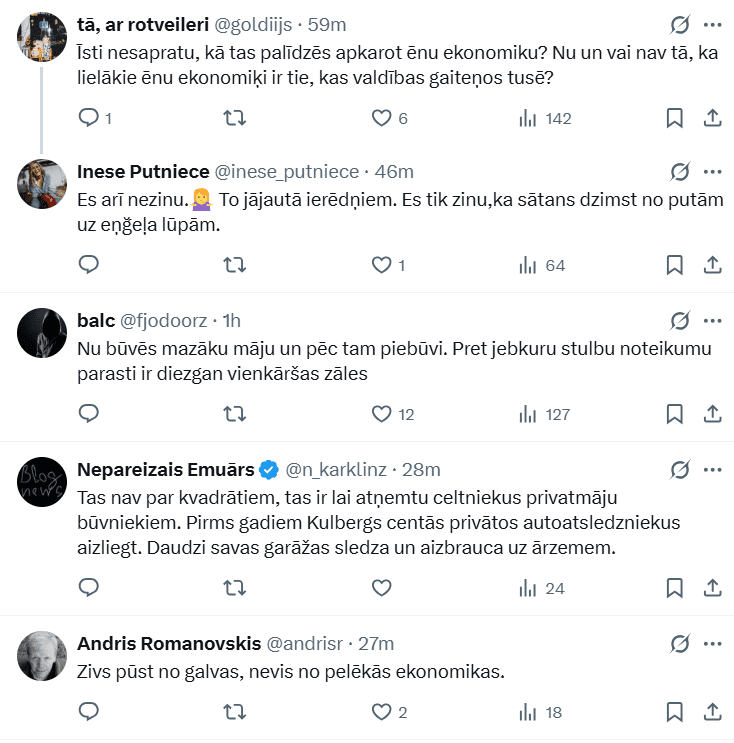Open more options on goldiijs's tweet

click(x=713, y=24)
